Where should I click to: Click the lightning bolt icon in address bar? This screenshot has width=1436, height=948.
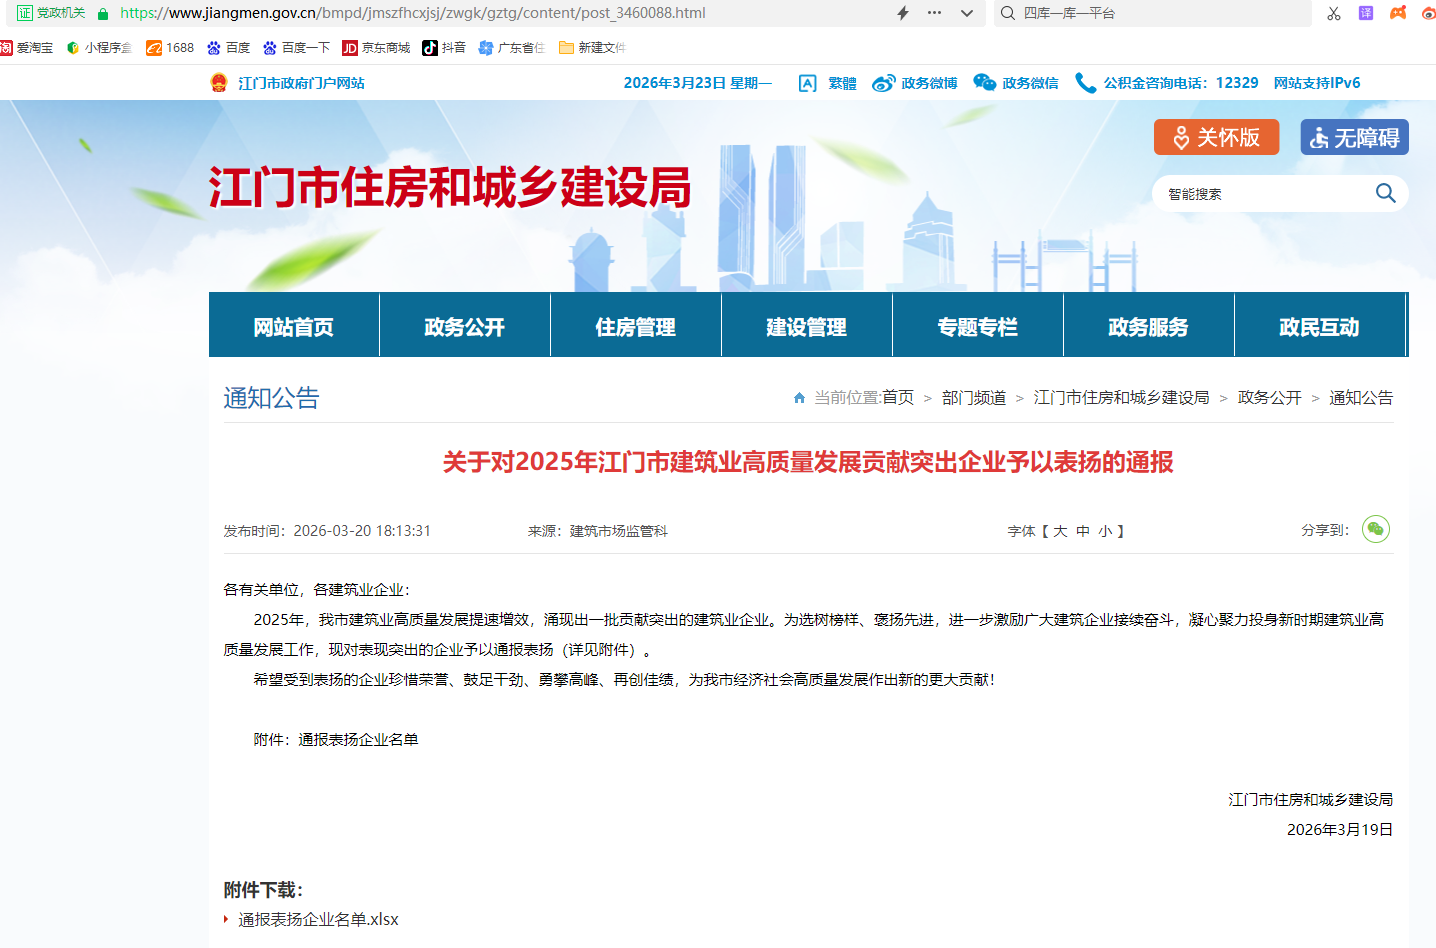click(903, 13)
